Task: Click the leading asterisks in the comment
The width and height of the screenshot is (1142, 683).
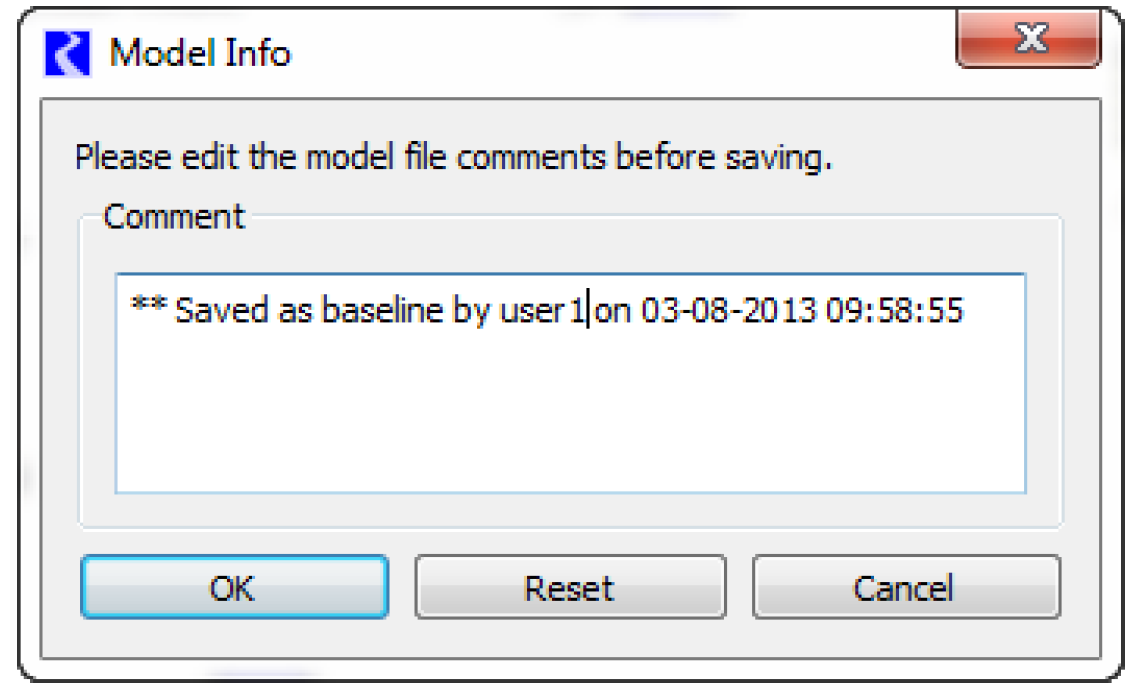Action: (x=148, y=308)
